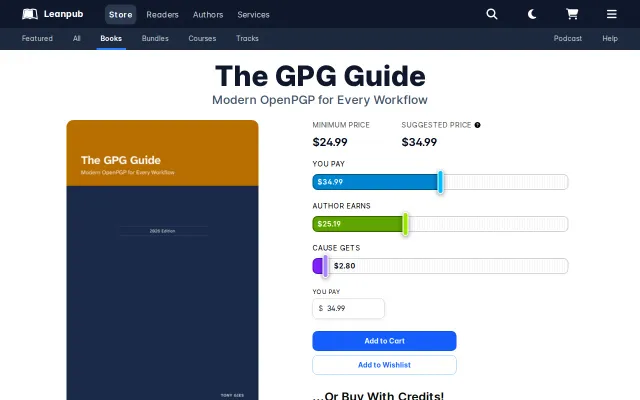The image size is (640, 400).
Task: Click the You Pay slider handle
Action: click(x=440, y=182)
